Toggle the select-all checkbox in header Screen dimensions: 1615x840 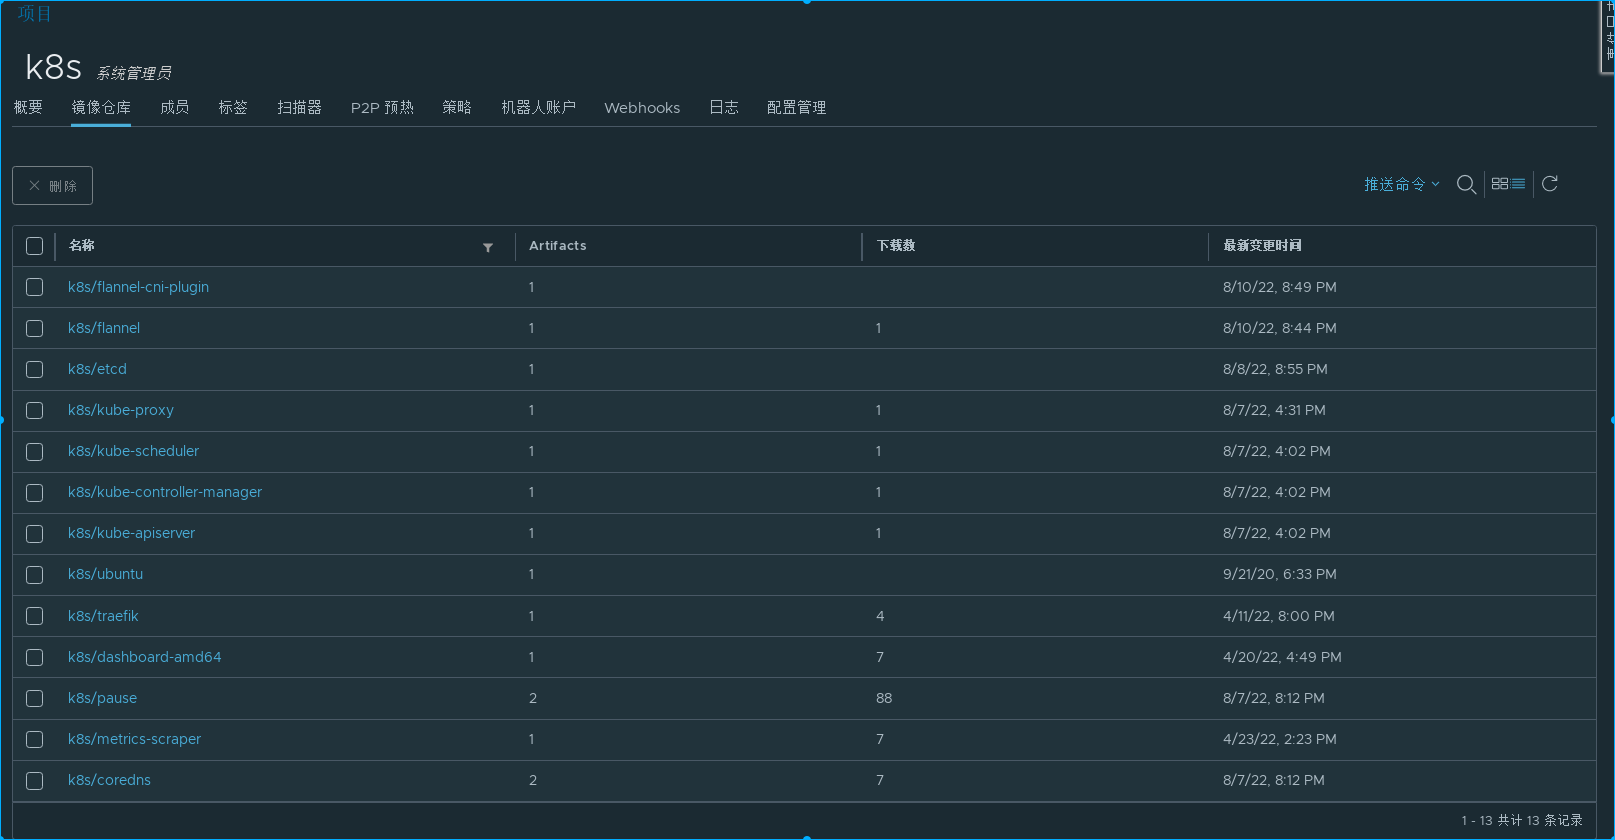(x=35, y=246)
